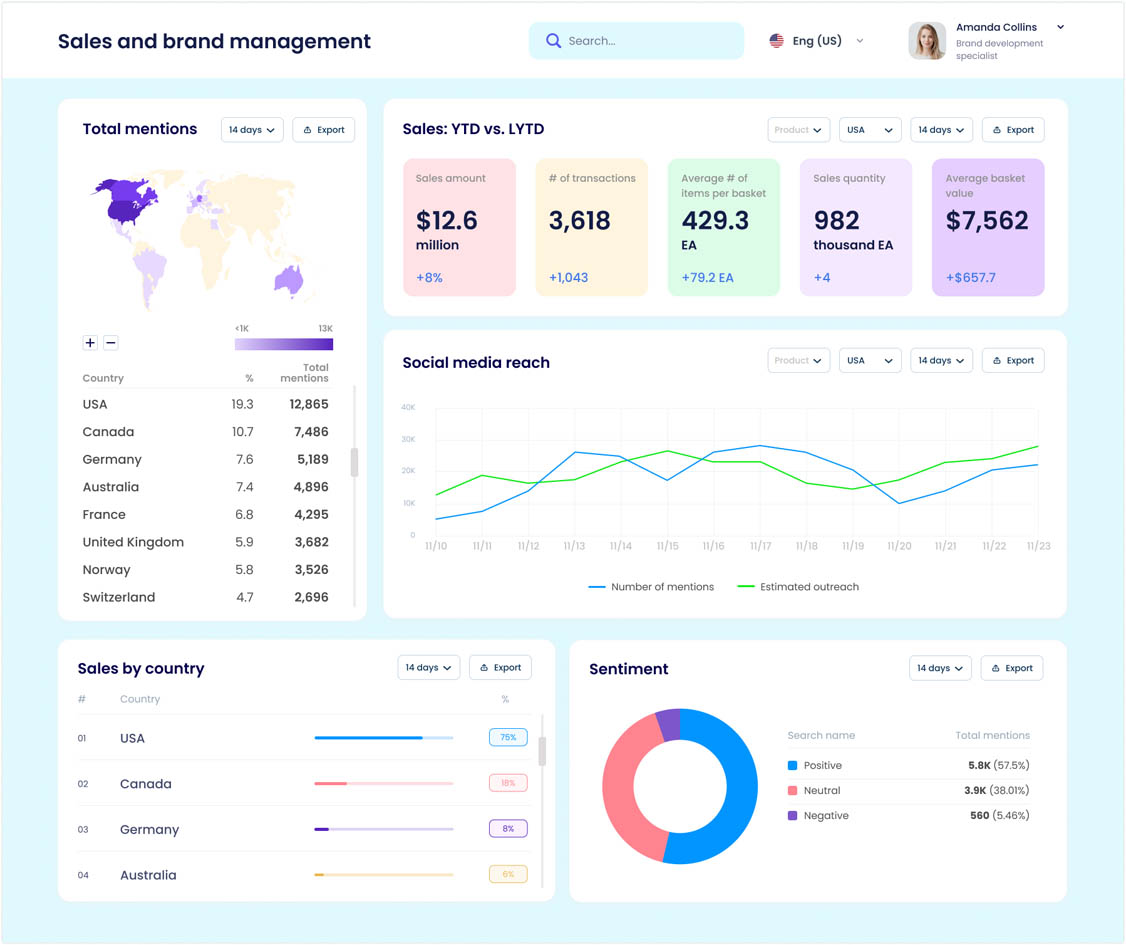Click the pink Neutral legend square
Screen dimensions: 1126x945
pyautogui.click(x=792, y=791)
